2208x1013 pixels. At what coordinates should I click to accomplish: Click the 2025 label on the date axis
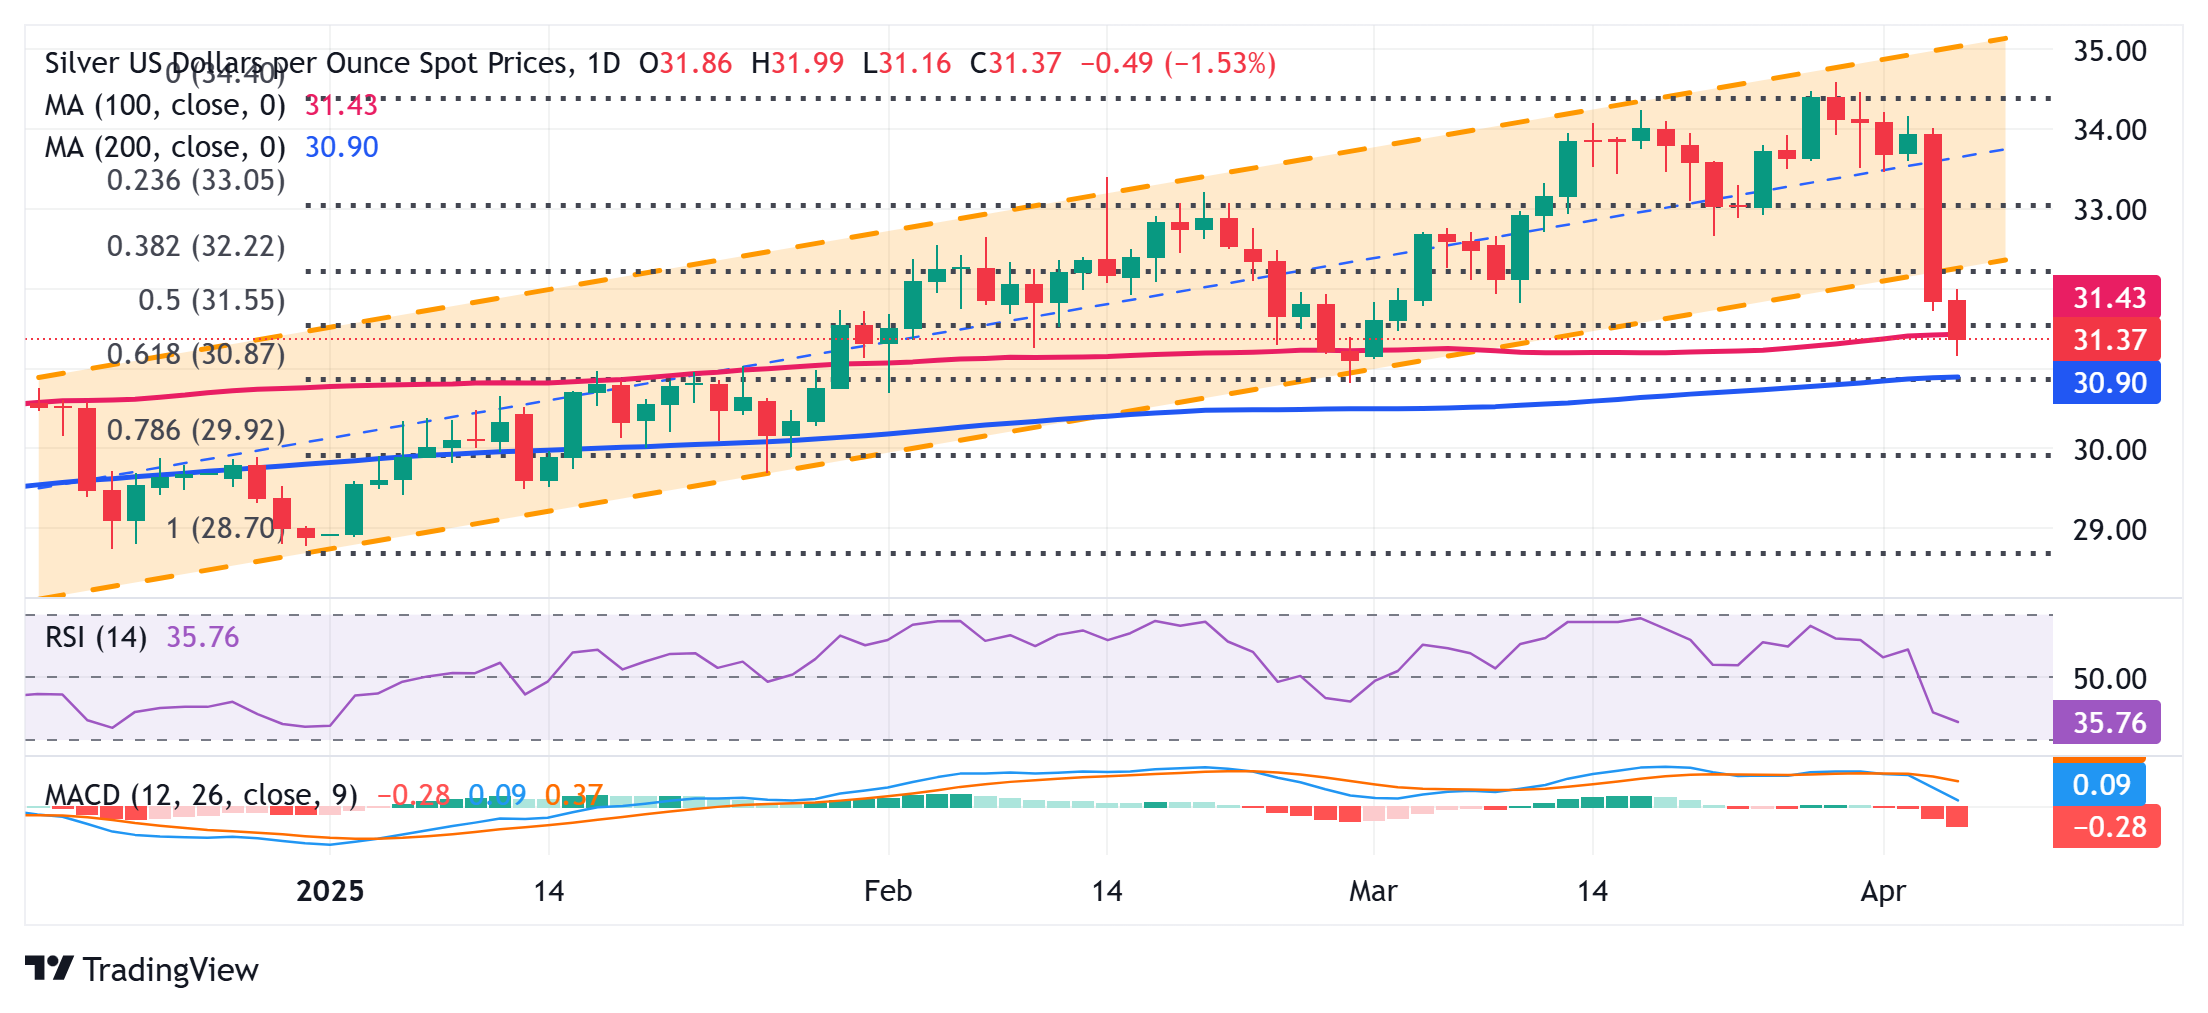tap(330, 891)
